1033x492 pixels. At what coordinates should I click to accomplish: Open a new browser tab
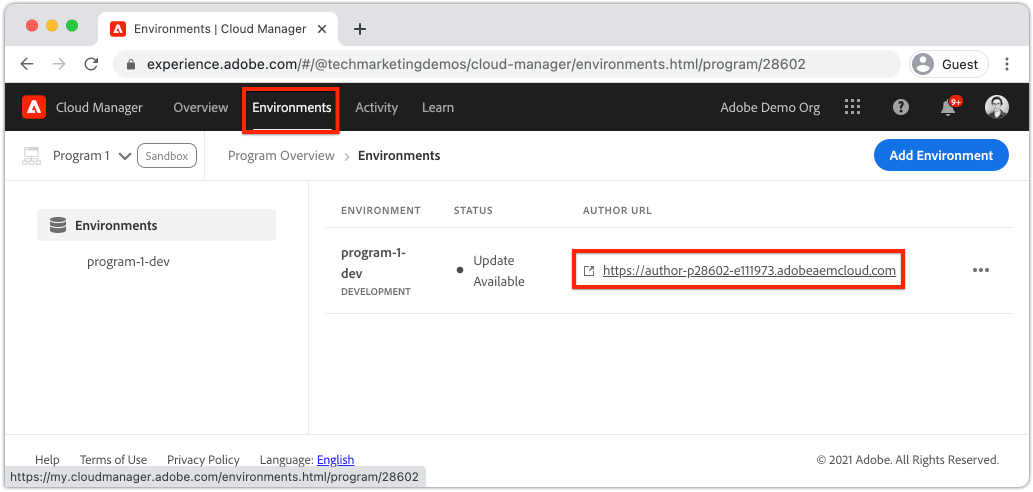[360, 29]
